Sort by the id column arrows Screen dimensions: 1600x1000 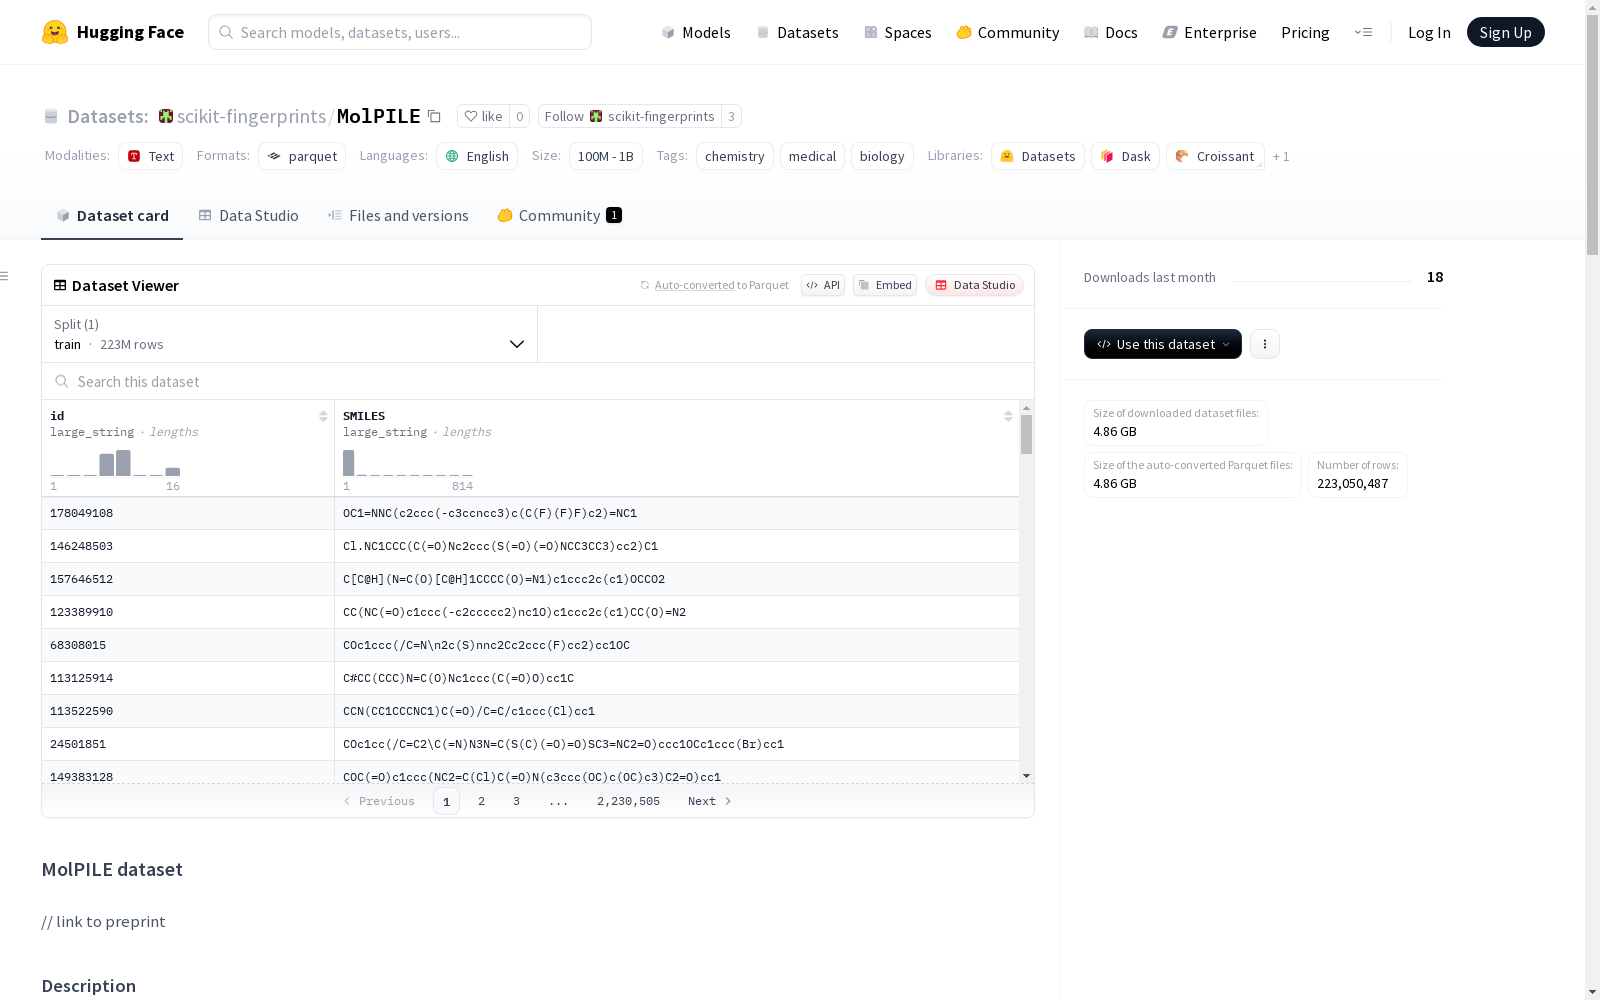[x=323, y=416]
